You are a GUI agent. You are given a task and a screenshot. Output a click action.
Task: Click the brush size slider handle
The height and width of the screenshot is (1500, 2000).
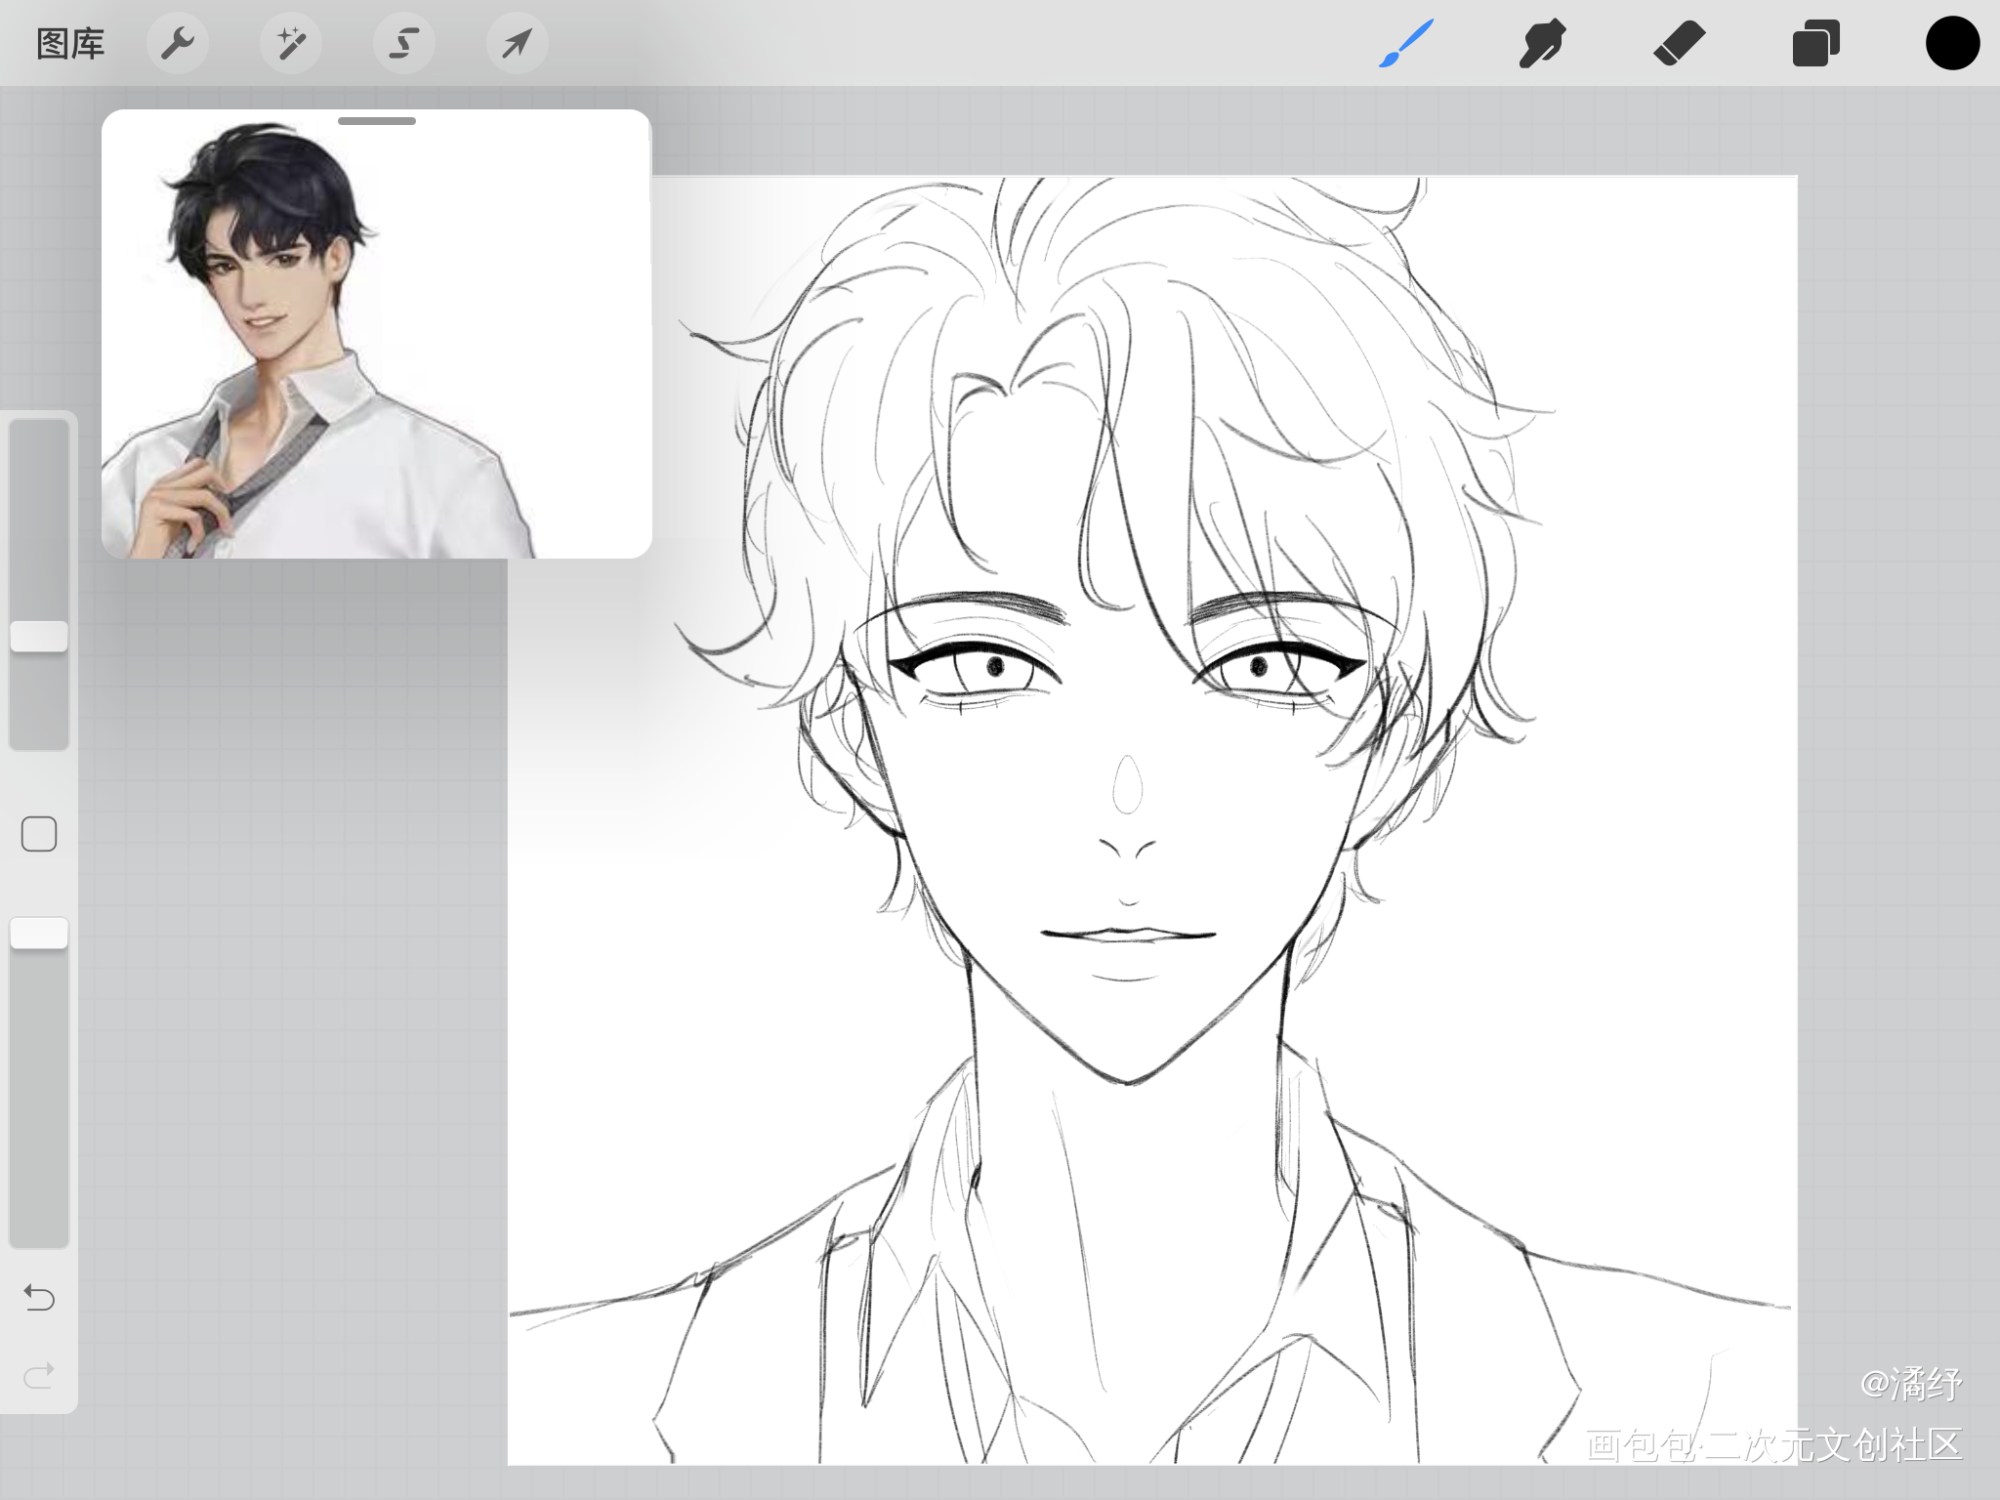click(39, 636)
